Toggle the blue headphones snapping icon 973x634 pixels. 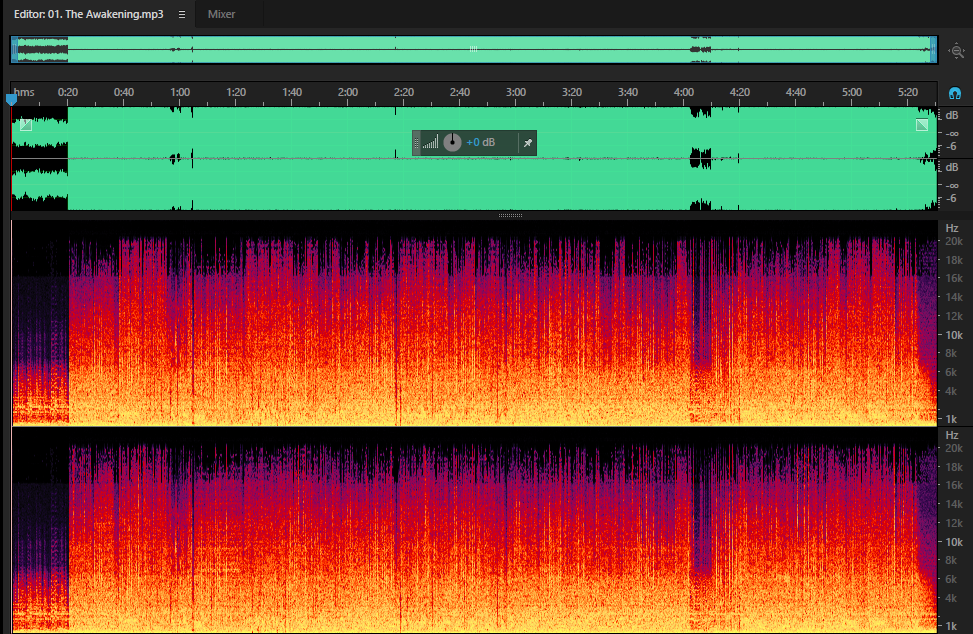(955, 94)
